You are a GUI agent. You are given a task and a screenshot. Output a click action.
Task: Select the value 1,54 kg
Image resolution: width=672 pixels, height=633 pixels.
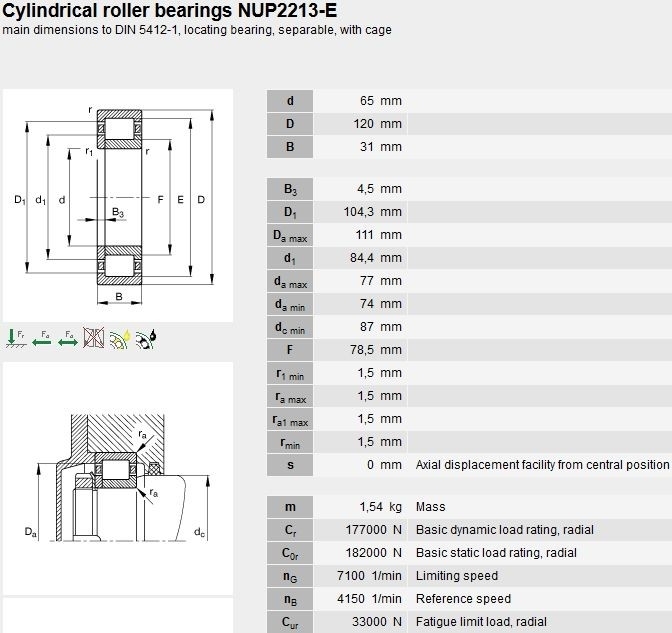tap(381, 507)
